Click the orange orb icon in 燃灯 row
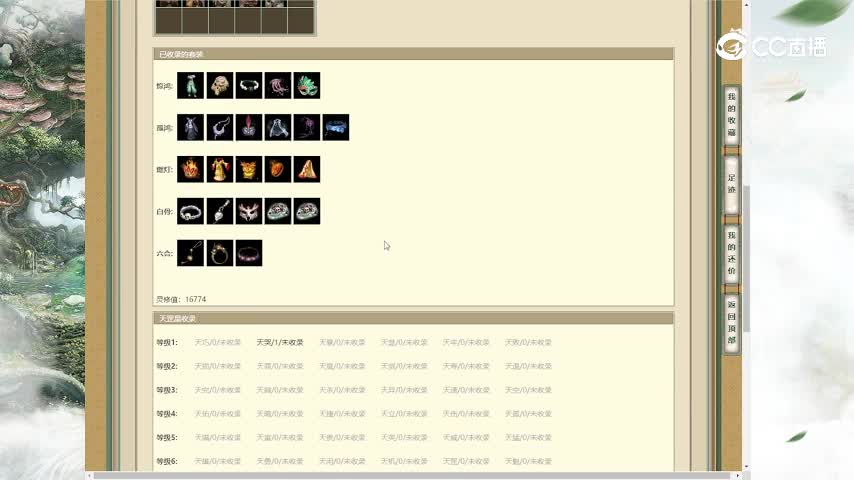854x480 pixels. [x=278, y=169]
